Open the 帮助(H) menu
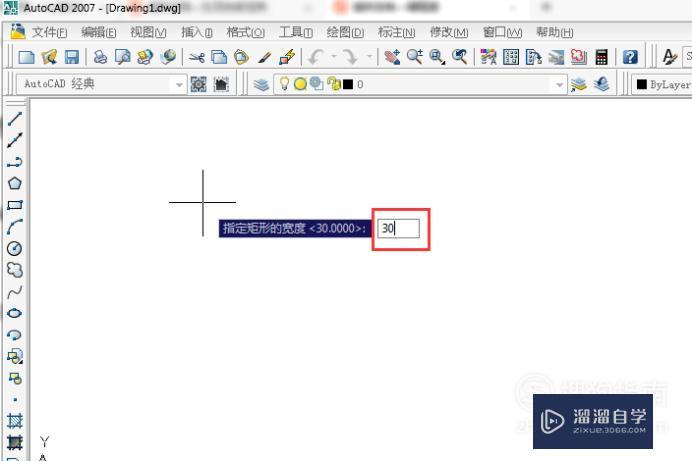 [x=554, y=32]
